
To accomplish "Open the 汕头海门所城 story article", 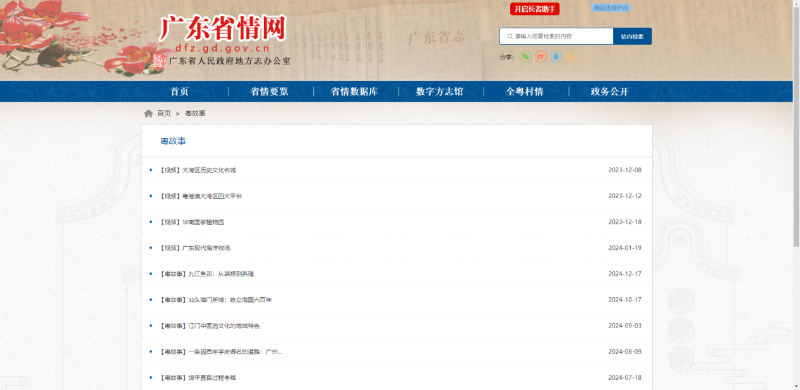I will pyautogui.click(x=215, y=300).
